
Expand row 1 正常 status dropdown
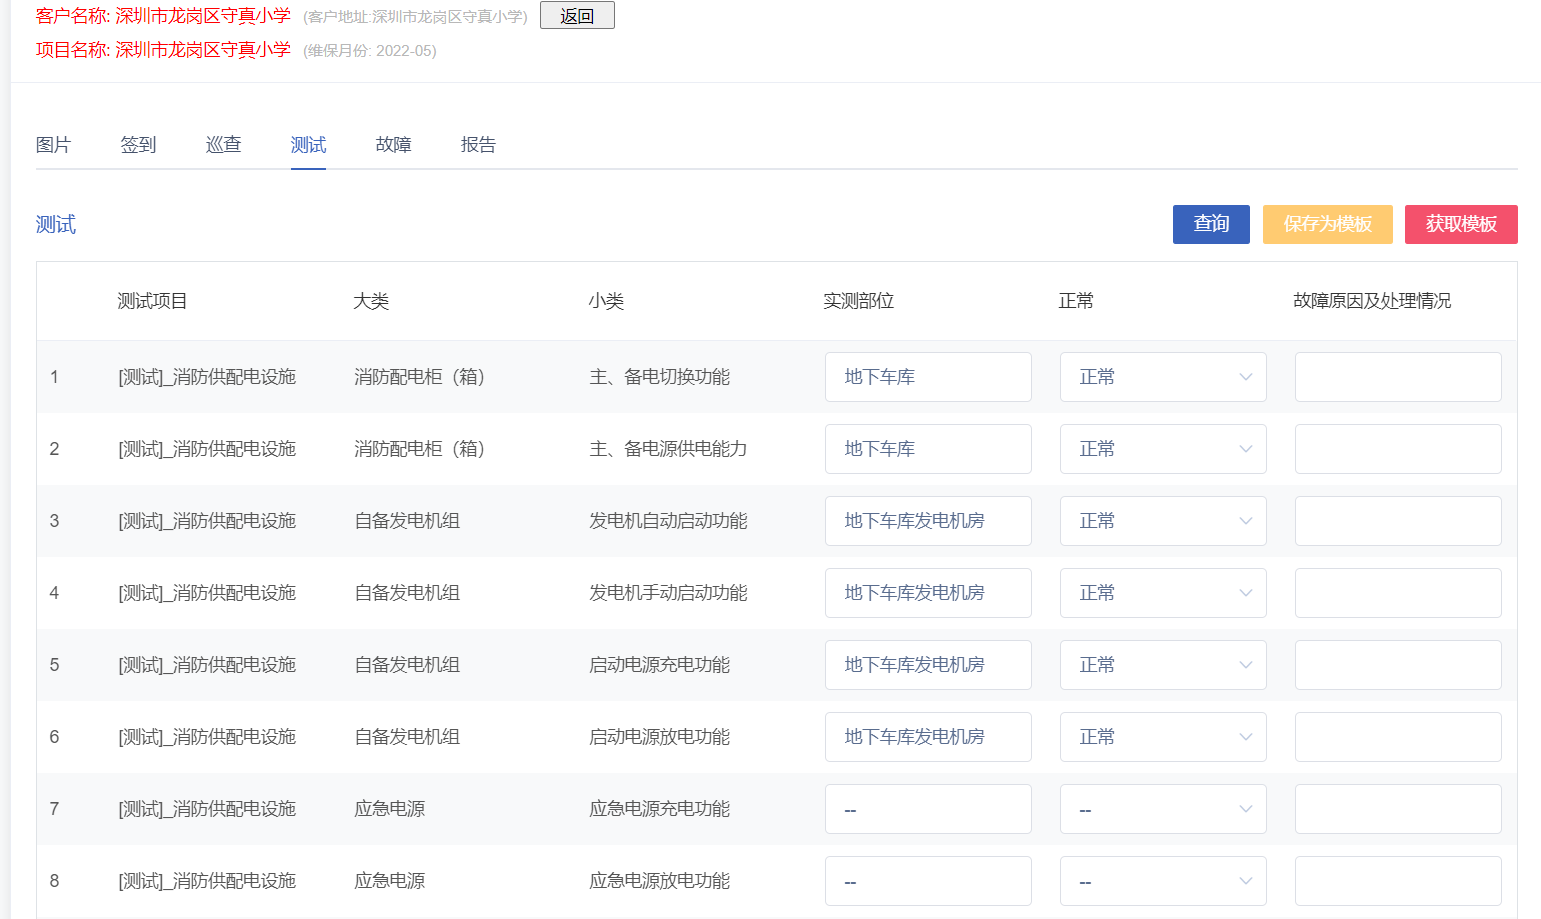pyautogui.click(x=1162, y=377)
